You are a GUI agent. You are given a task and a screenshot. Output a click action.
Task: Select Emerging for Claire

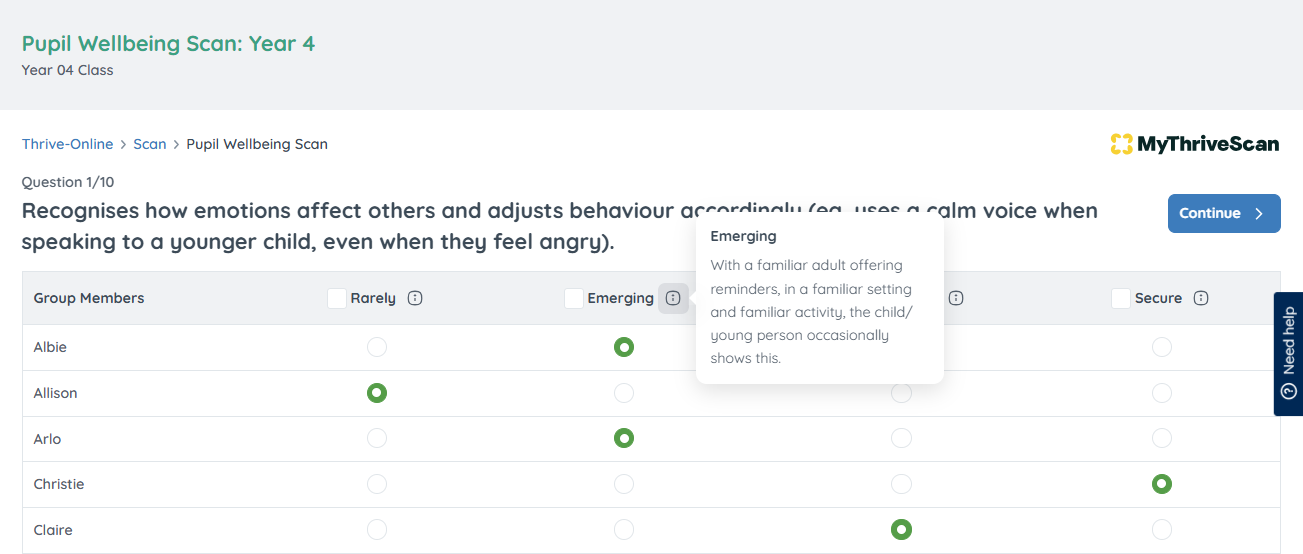(x=624, y=530)
